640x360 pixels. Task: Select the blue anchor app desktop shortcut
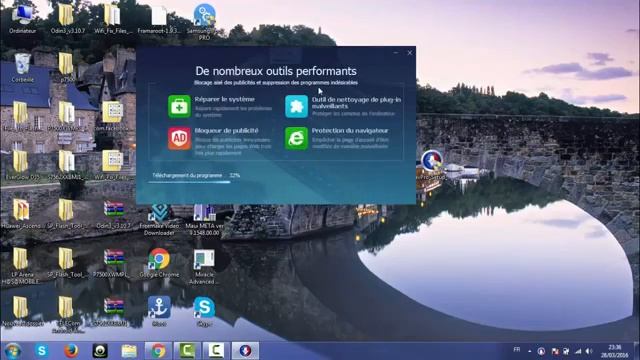159,311
